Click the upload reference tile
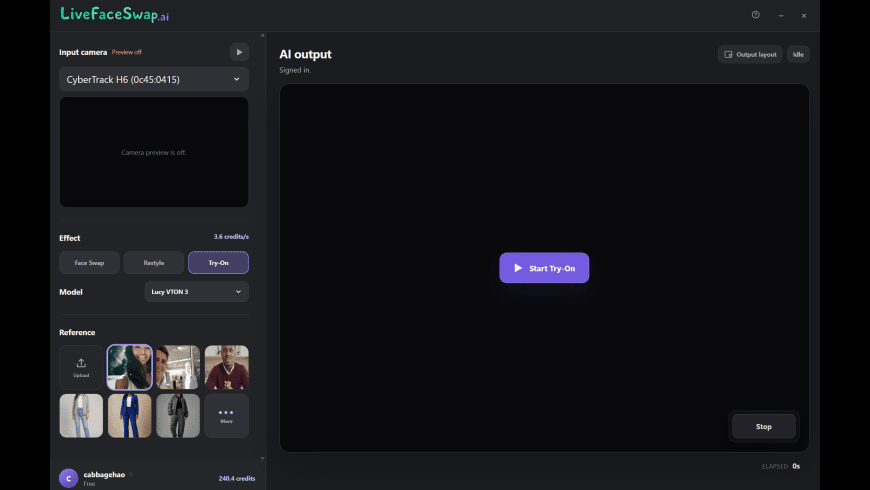This screenshot has height=490, width=870. tap(81, 367)
